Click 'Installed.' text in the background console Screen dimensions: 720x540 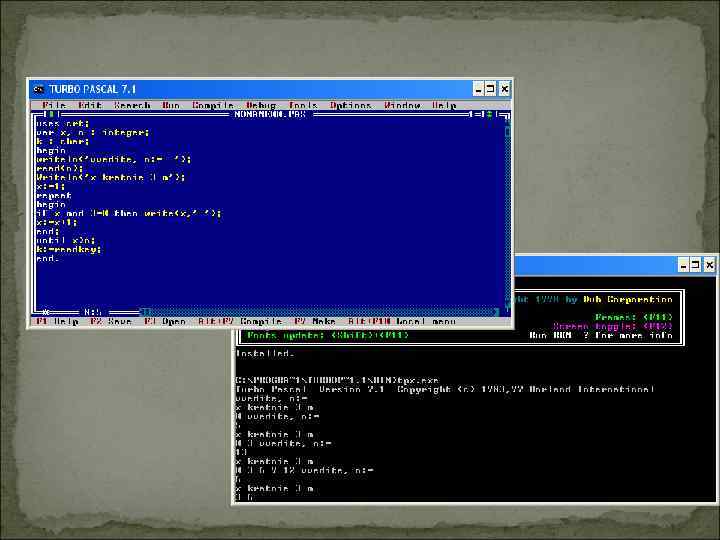point(264,353)
